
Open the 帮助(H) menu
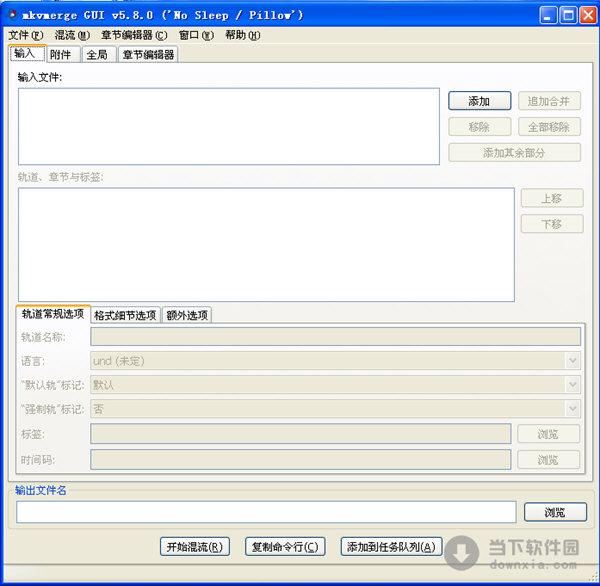coord(243,35)
